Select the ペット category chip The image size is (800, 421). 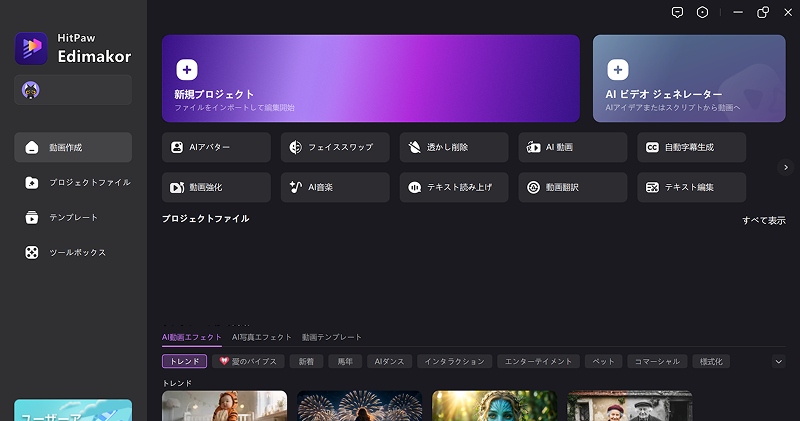[604, 361]
